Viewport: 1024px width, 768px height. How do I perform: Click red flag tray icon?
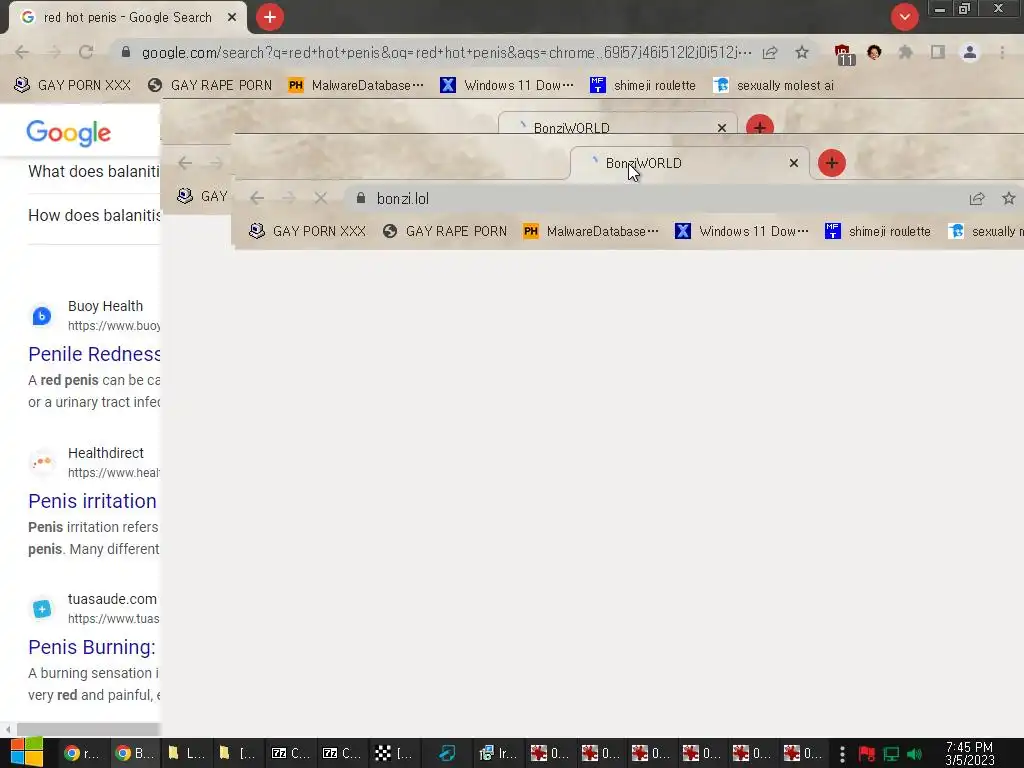click(x=867, y=754)
